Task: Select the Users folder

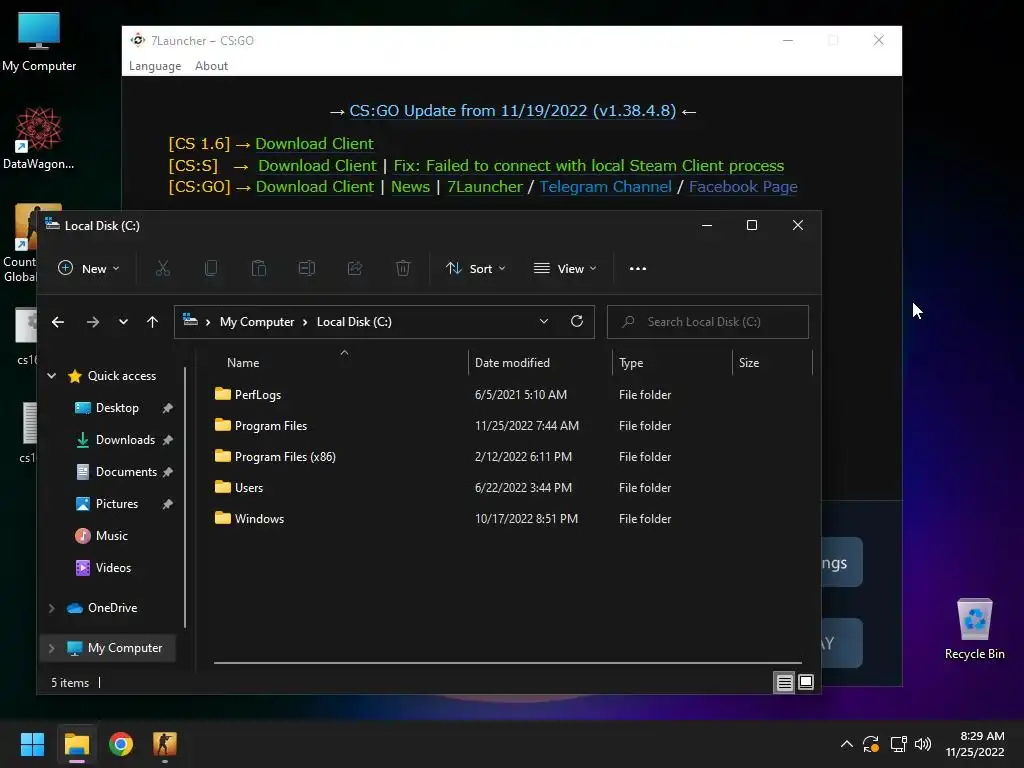Action: [249, 488]
